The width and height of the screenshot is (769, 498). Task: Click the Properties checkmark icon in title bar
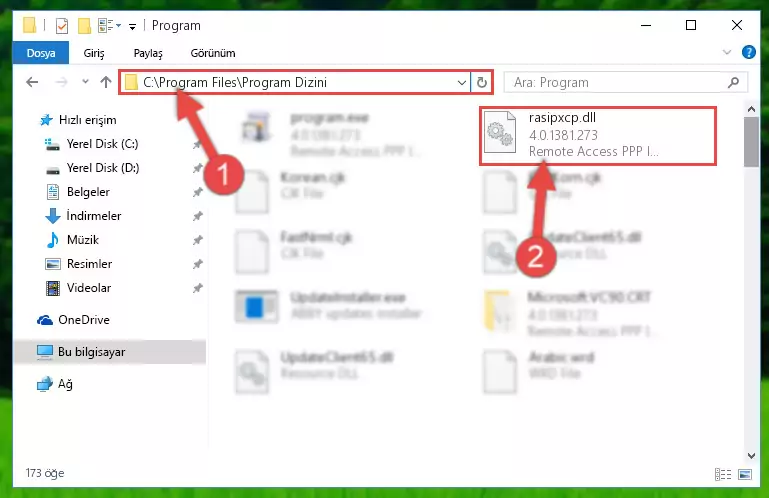62,26
